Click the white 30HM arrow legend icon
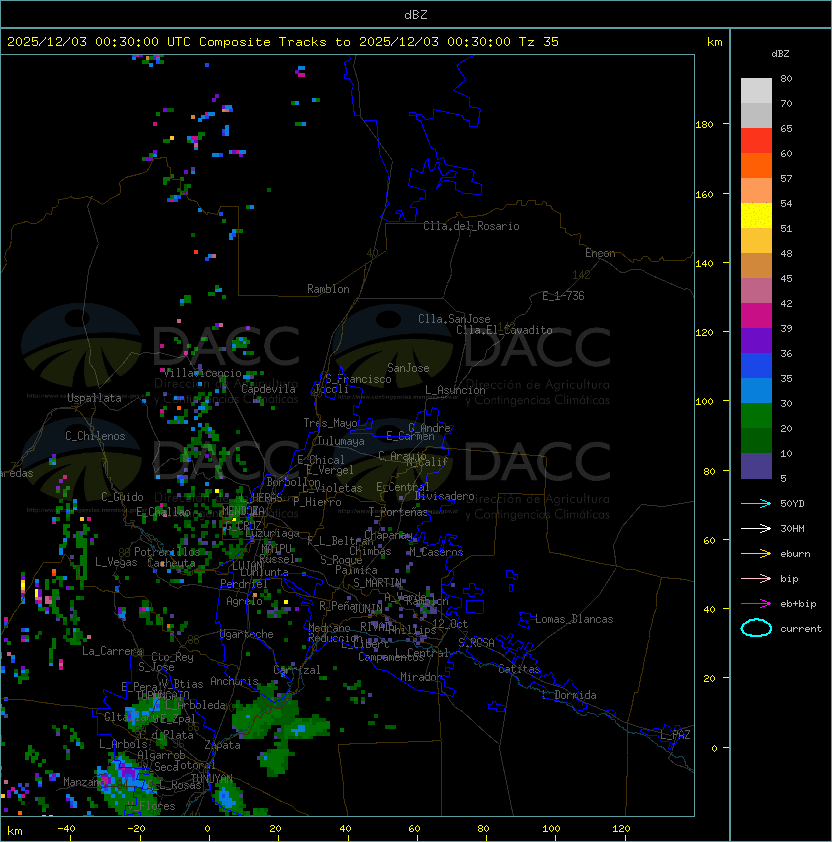This screenshot has height=842, width=832. tap(756, 528)
